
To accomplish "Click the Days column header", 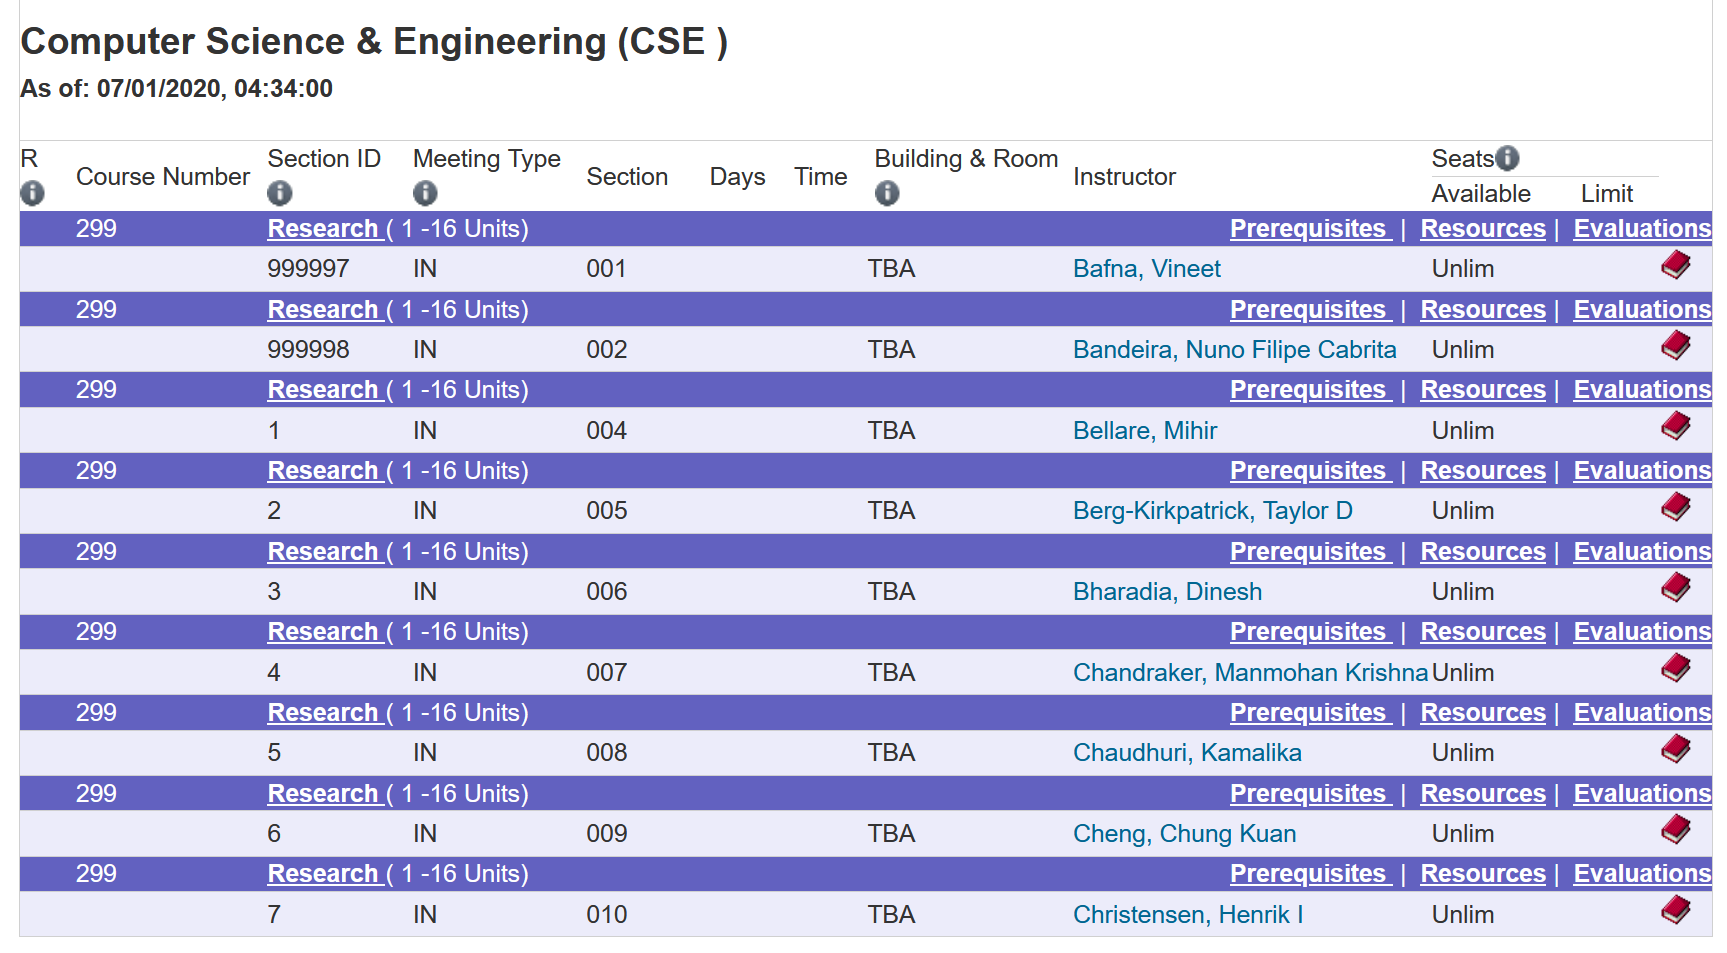I will click(738, 177).
